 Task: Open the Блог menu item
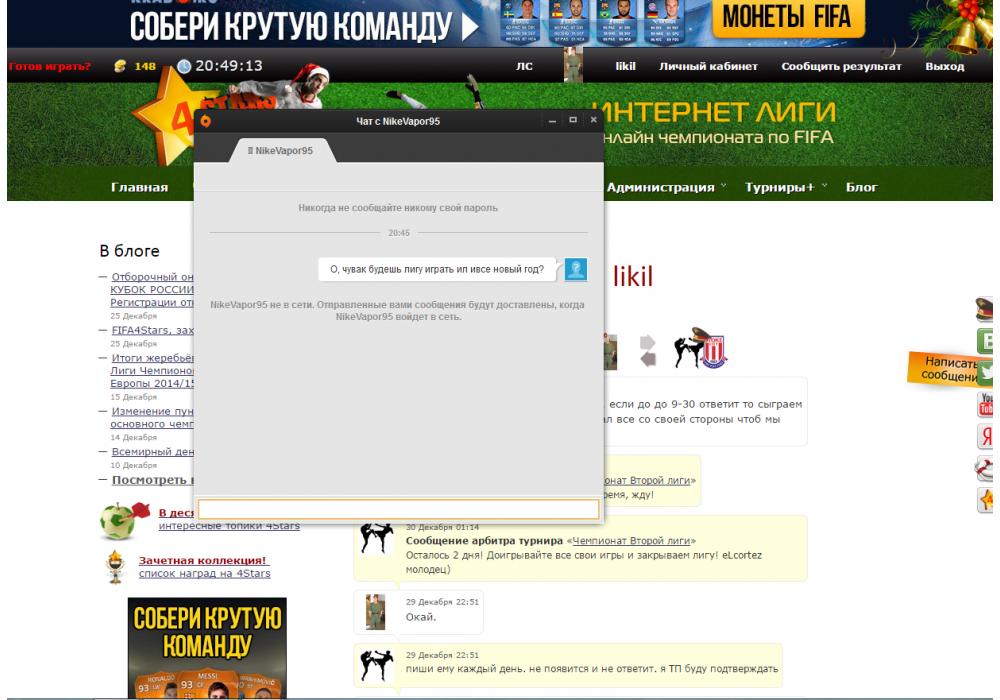[x=862, y=187]
